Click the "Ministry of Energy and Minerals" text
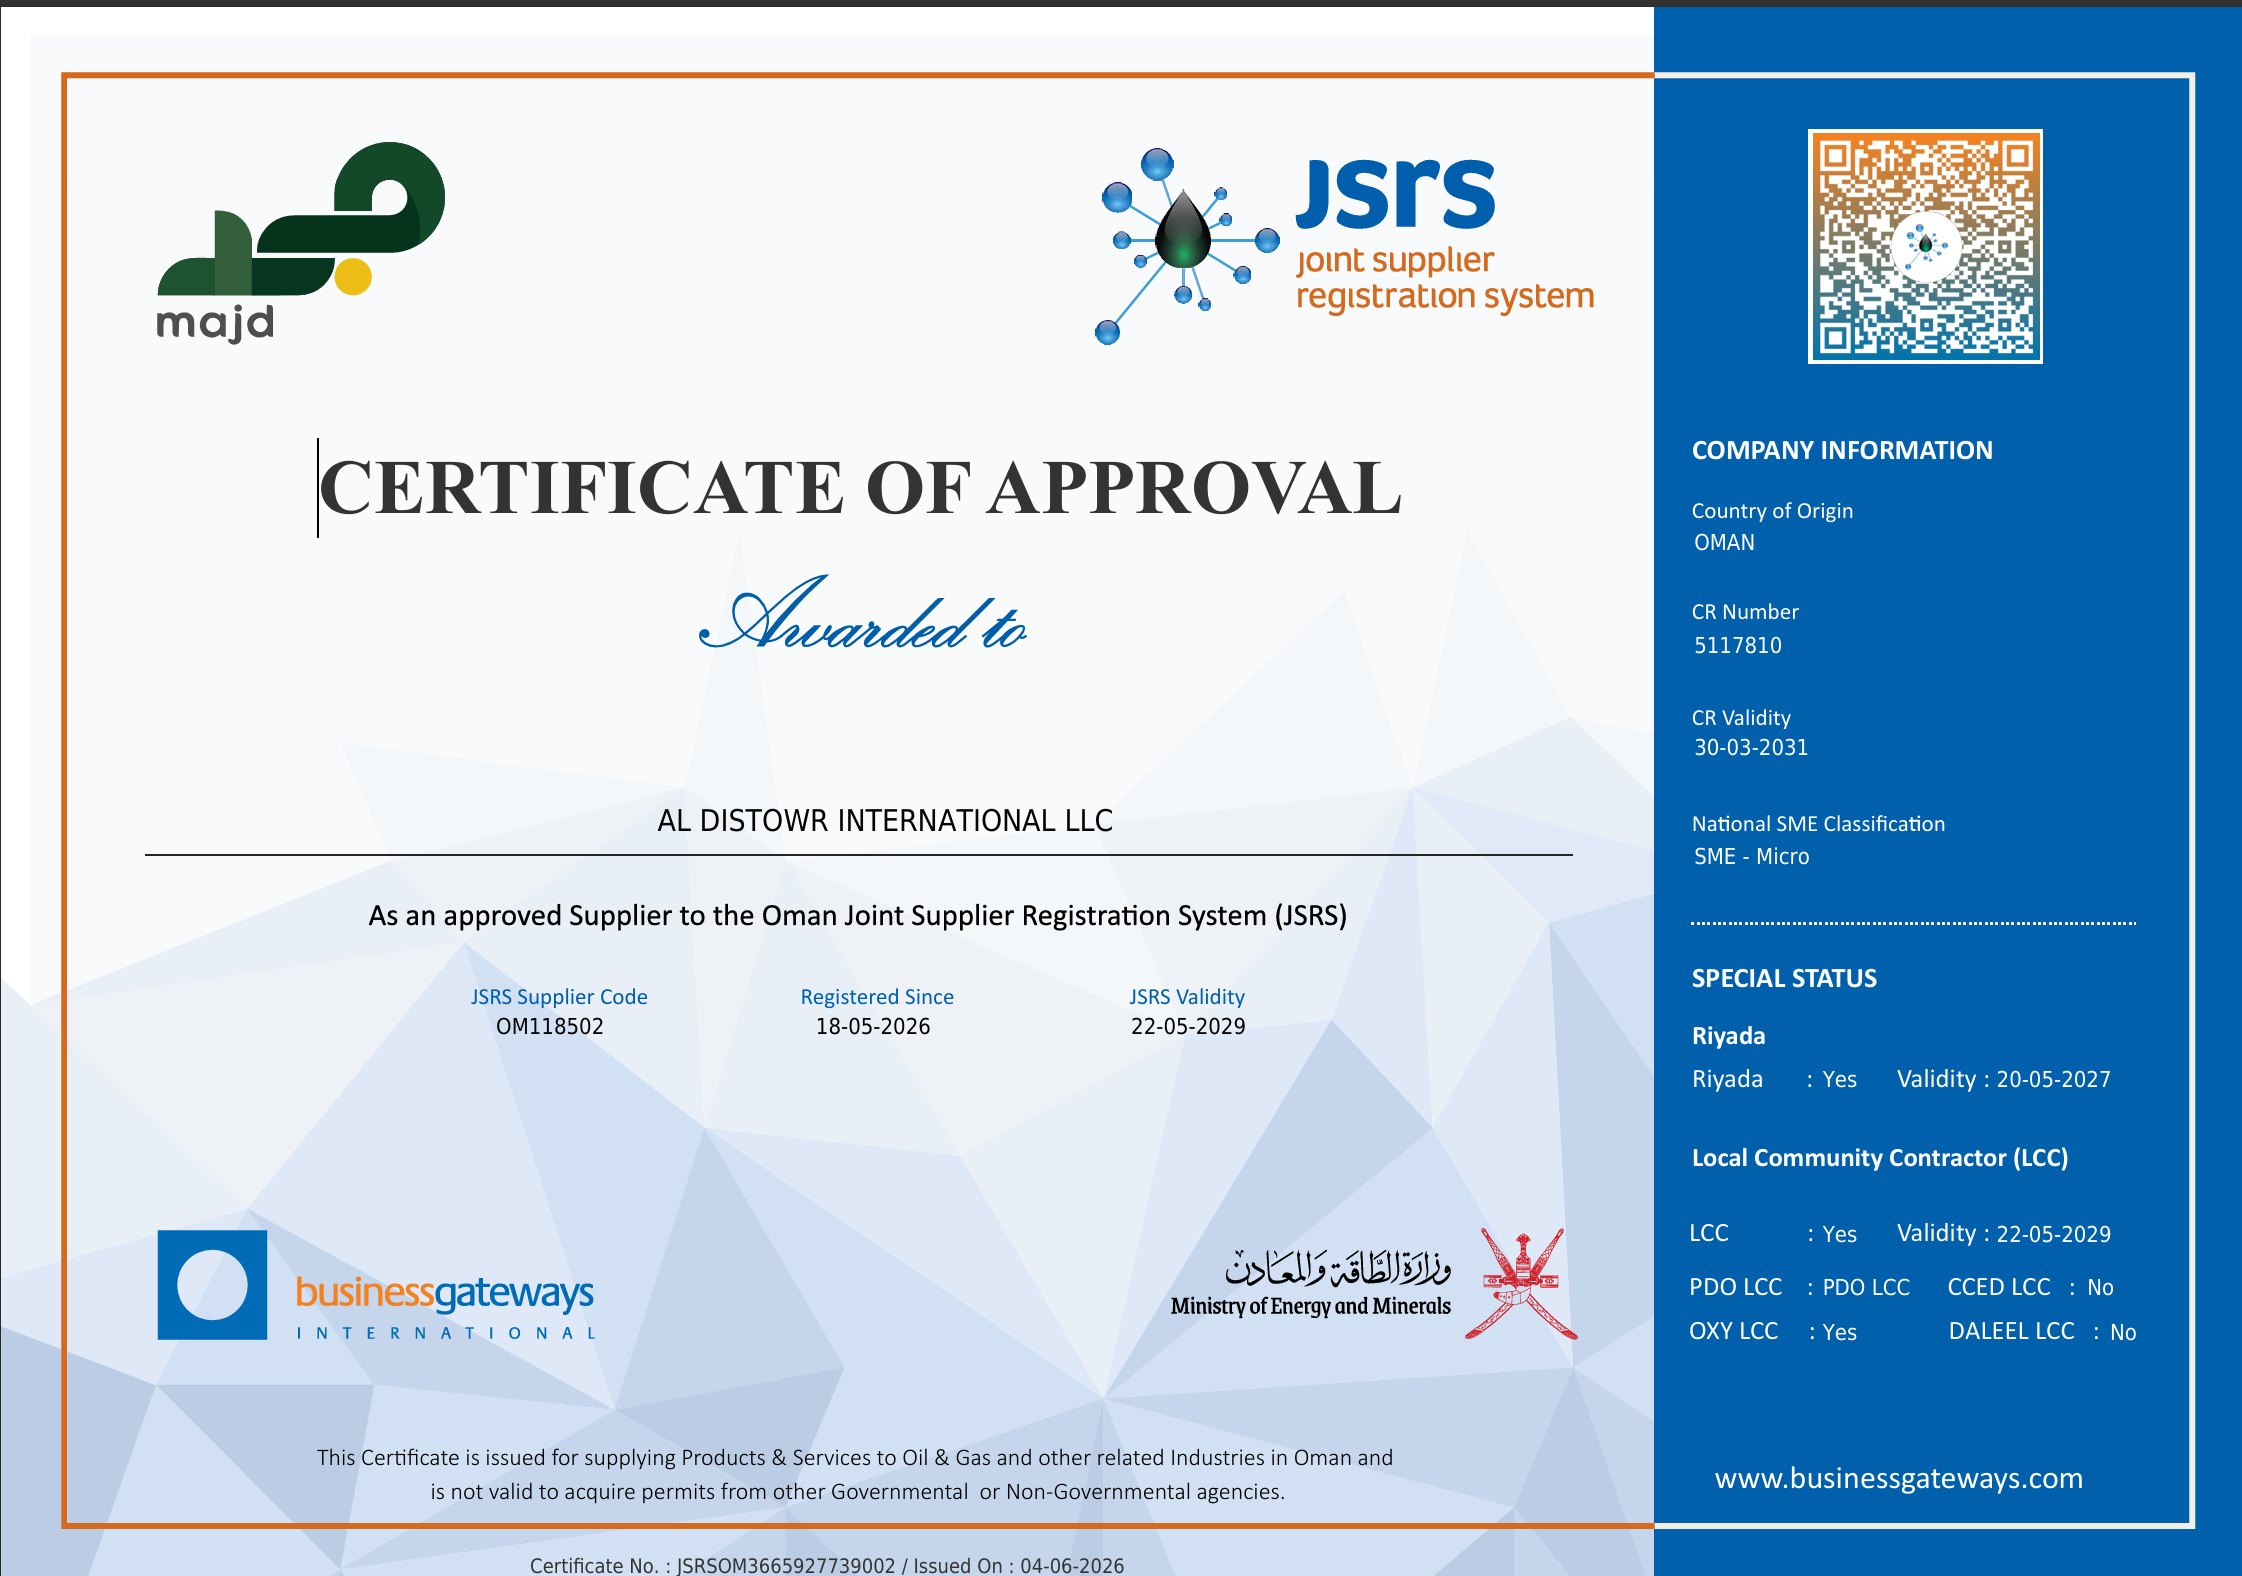This screenshot has height=1576, width=2242. (1310, 1307)
